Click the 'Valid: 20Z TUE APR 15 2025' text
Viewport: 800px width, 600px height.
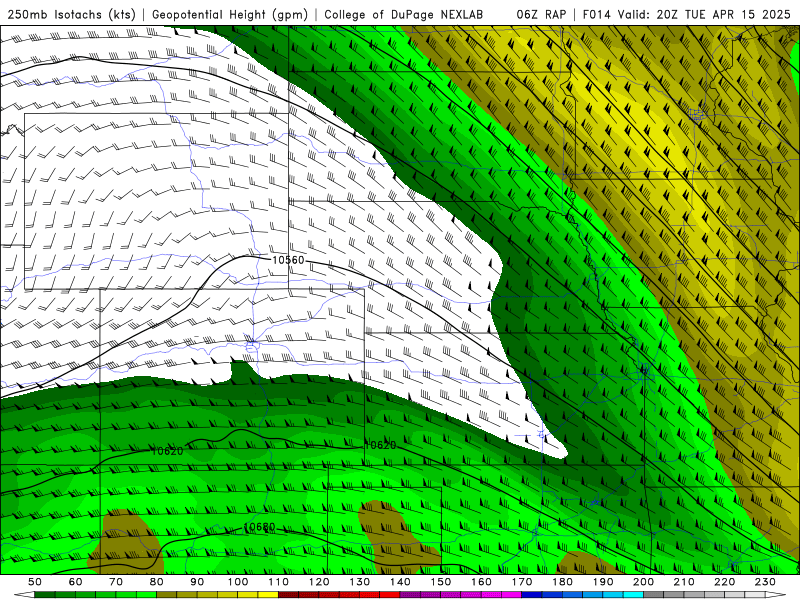click(x=704, y=14)
